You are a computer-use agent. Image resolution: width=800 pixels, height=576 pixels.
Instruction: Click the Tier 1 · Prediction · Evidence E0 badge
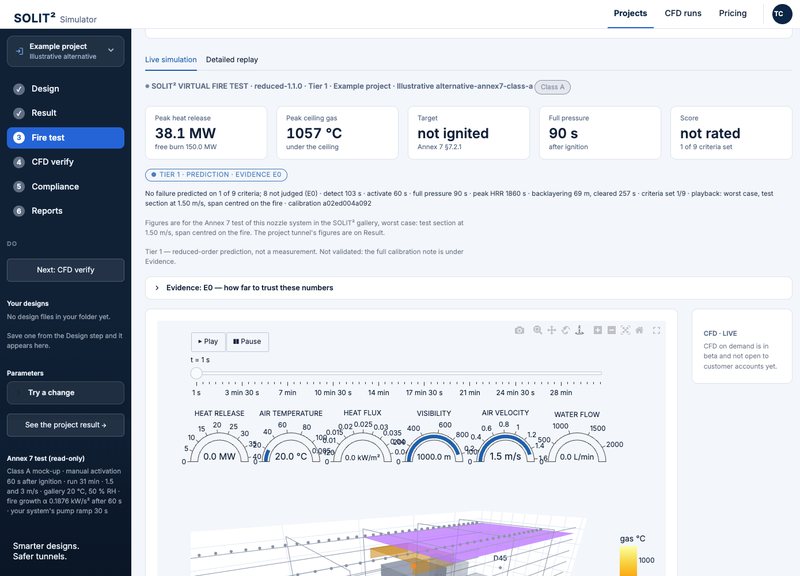coord(216,175)
